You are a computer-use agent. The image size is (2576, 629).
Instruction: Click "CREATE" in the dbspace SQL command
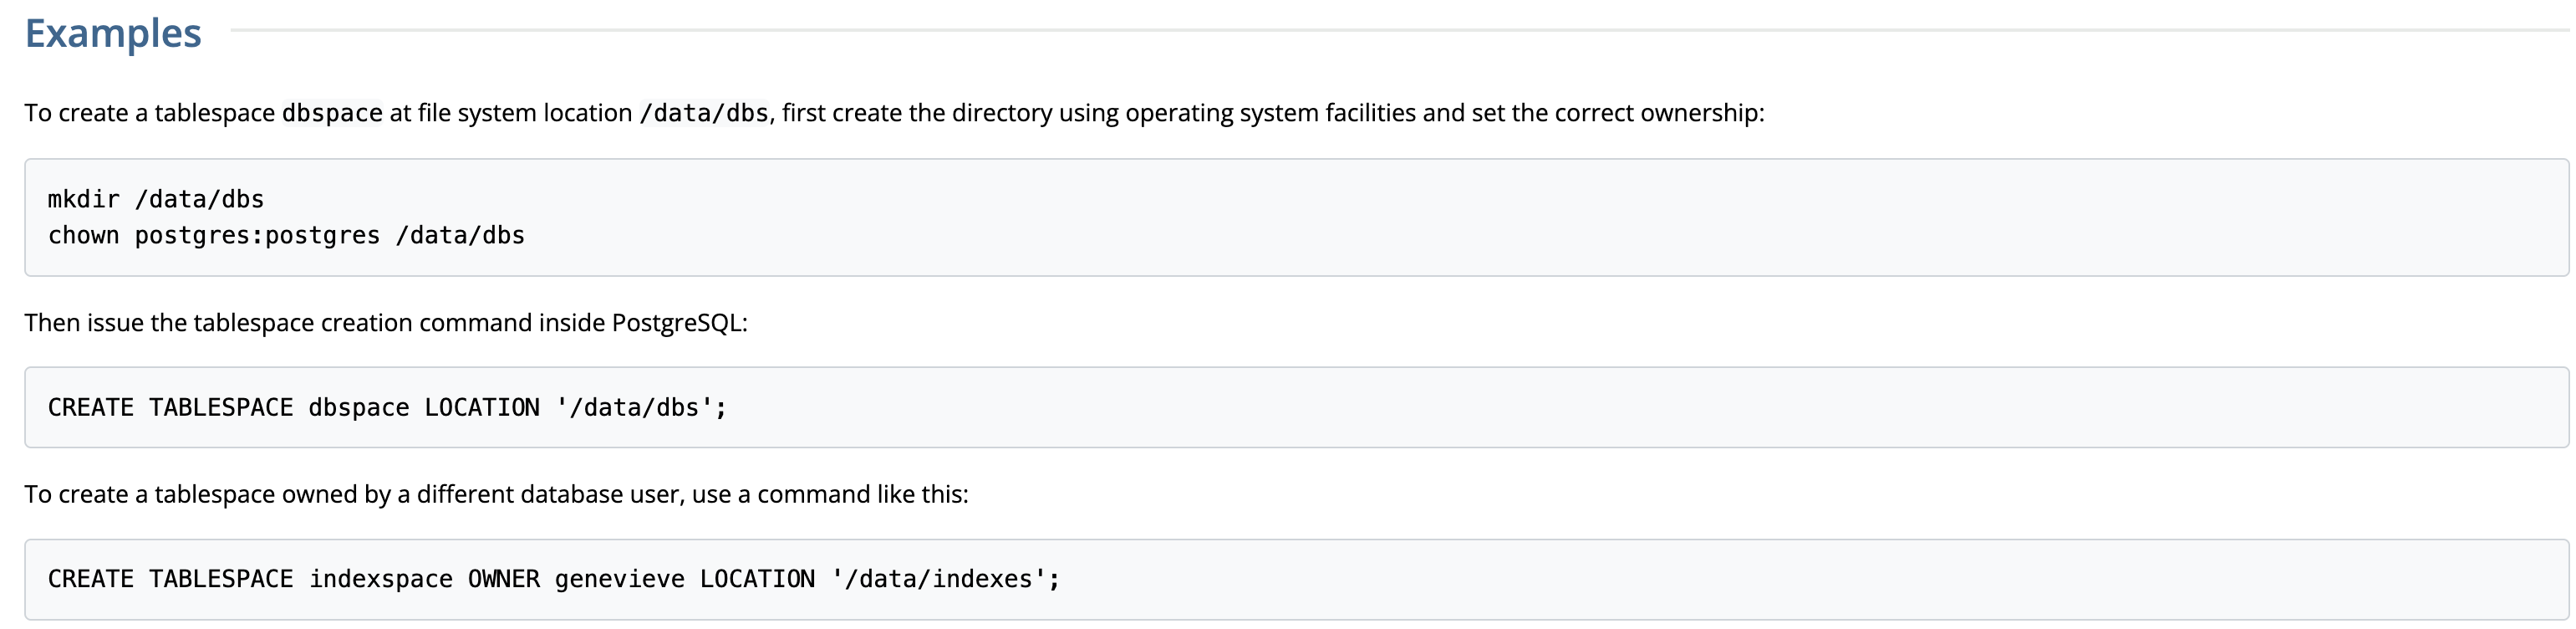click(90, 407)
